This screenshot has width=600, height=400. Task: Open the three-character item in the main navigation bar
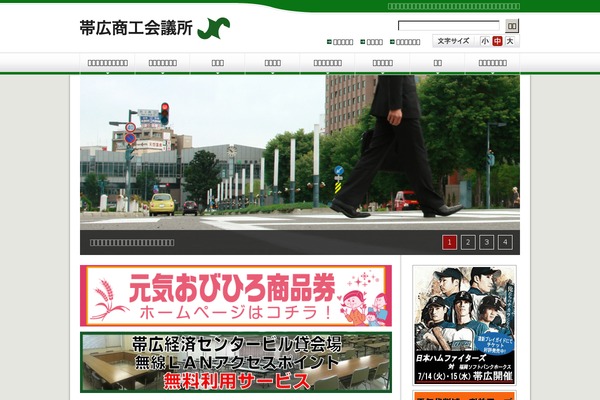click(217, 63)
